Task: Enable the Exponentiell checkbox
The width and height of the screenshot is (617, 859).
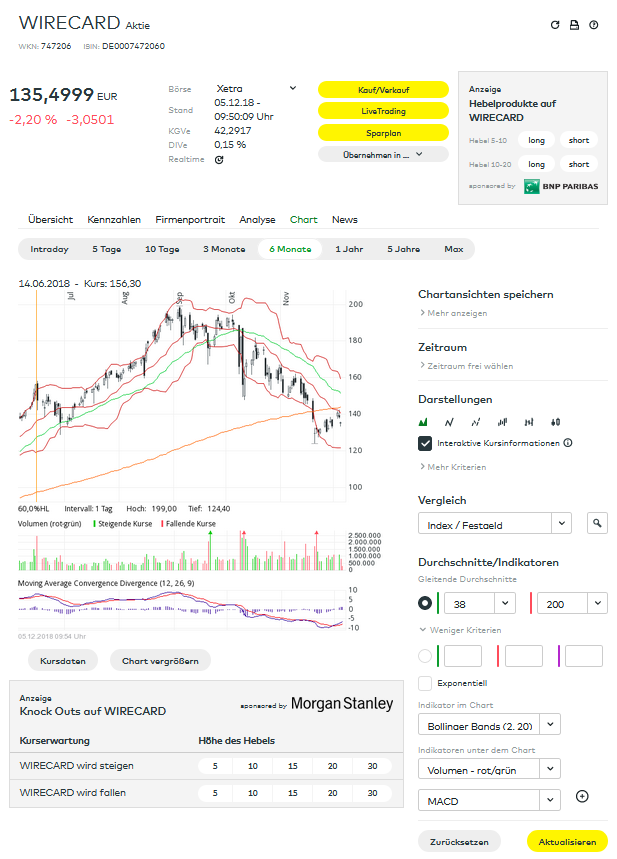Action: tap(425, 683)
